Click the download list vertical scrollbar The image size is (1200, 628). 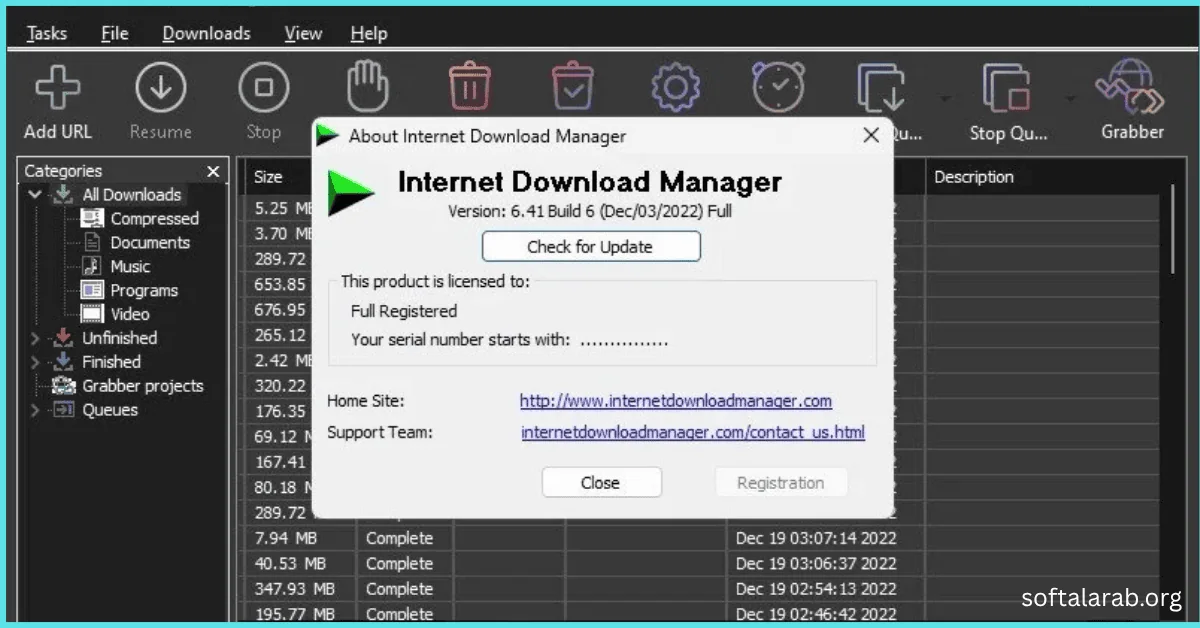coord(1175,230)
